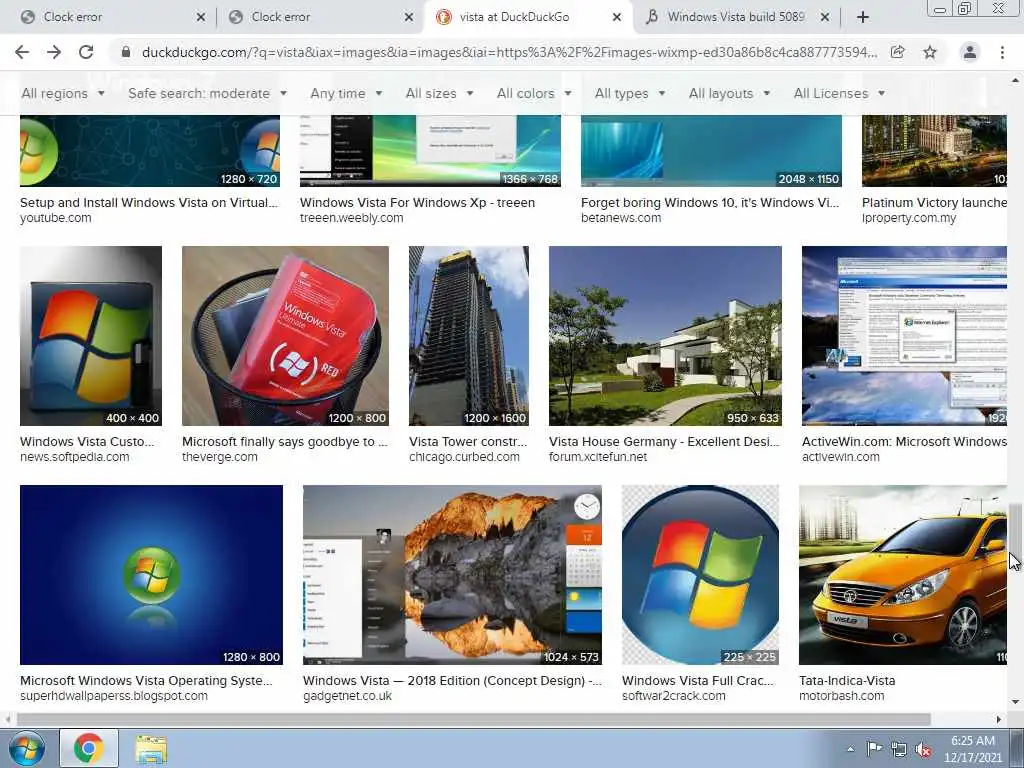This screenshot has height=768, width=1024.
Task: Open the All types dropdown
Action: tap(630, 93)
